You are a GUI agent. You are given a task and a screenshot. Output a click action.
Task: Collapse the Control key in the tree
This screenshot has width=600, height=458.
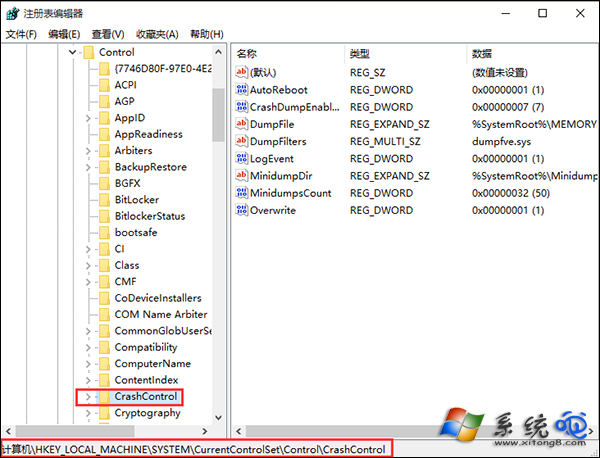[x=72, y=52]
